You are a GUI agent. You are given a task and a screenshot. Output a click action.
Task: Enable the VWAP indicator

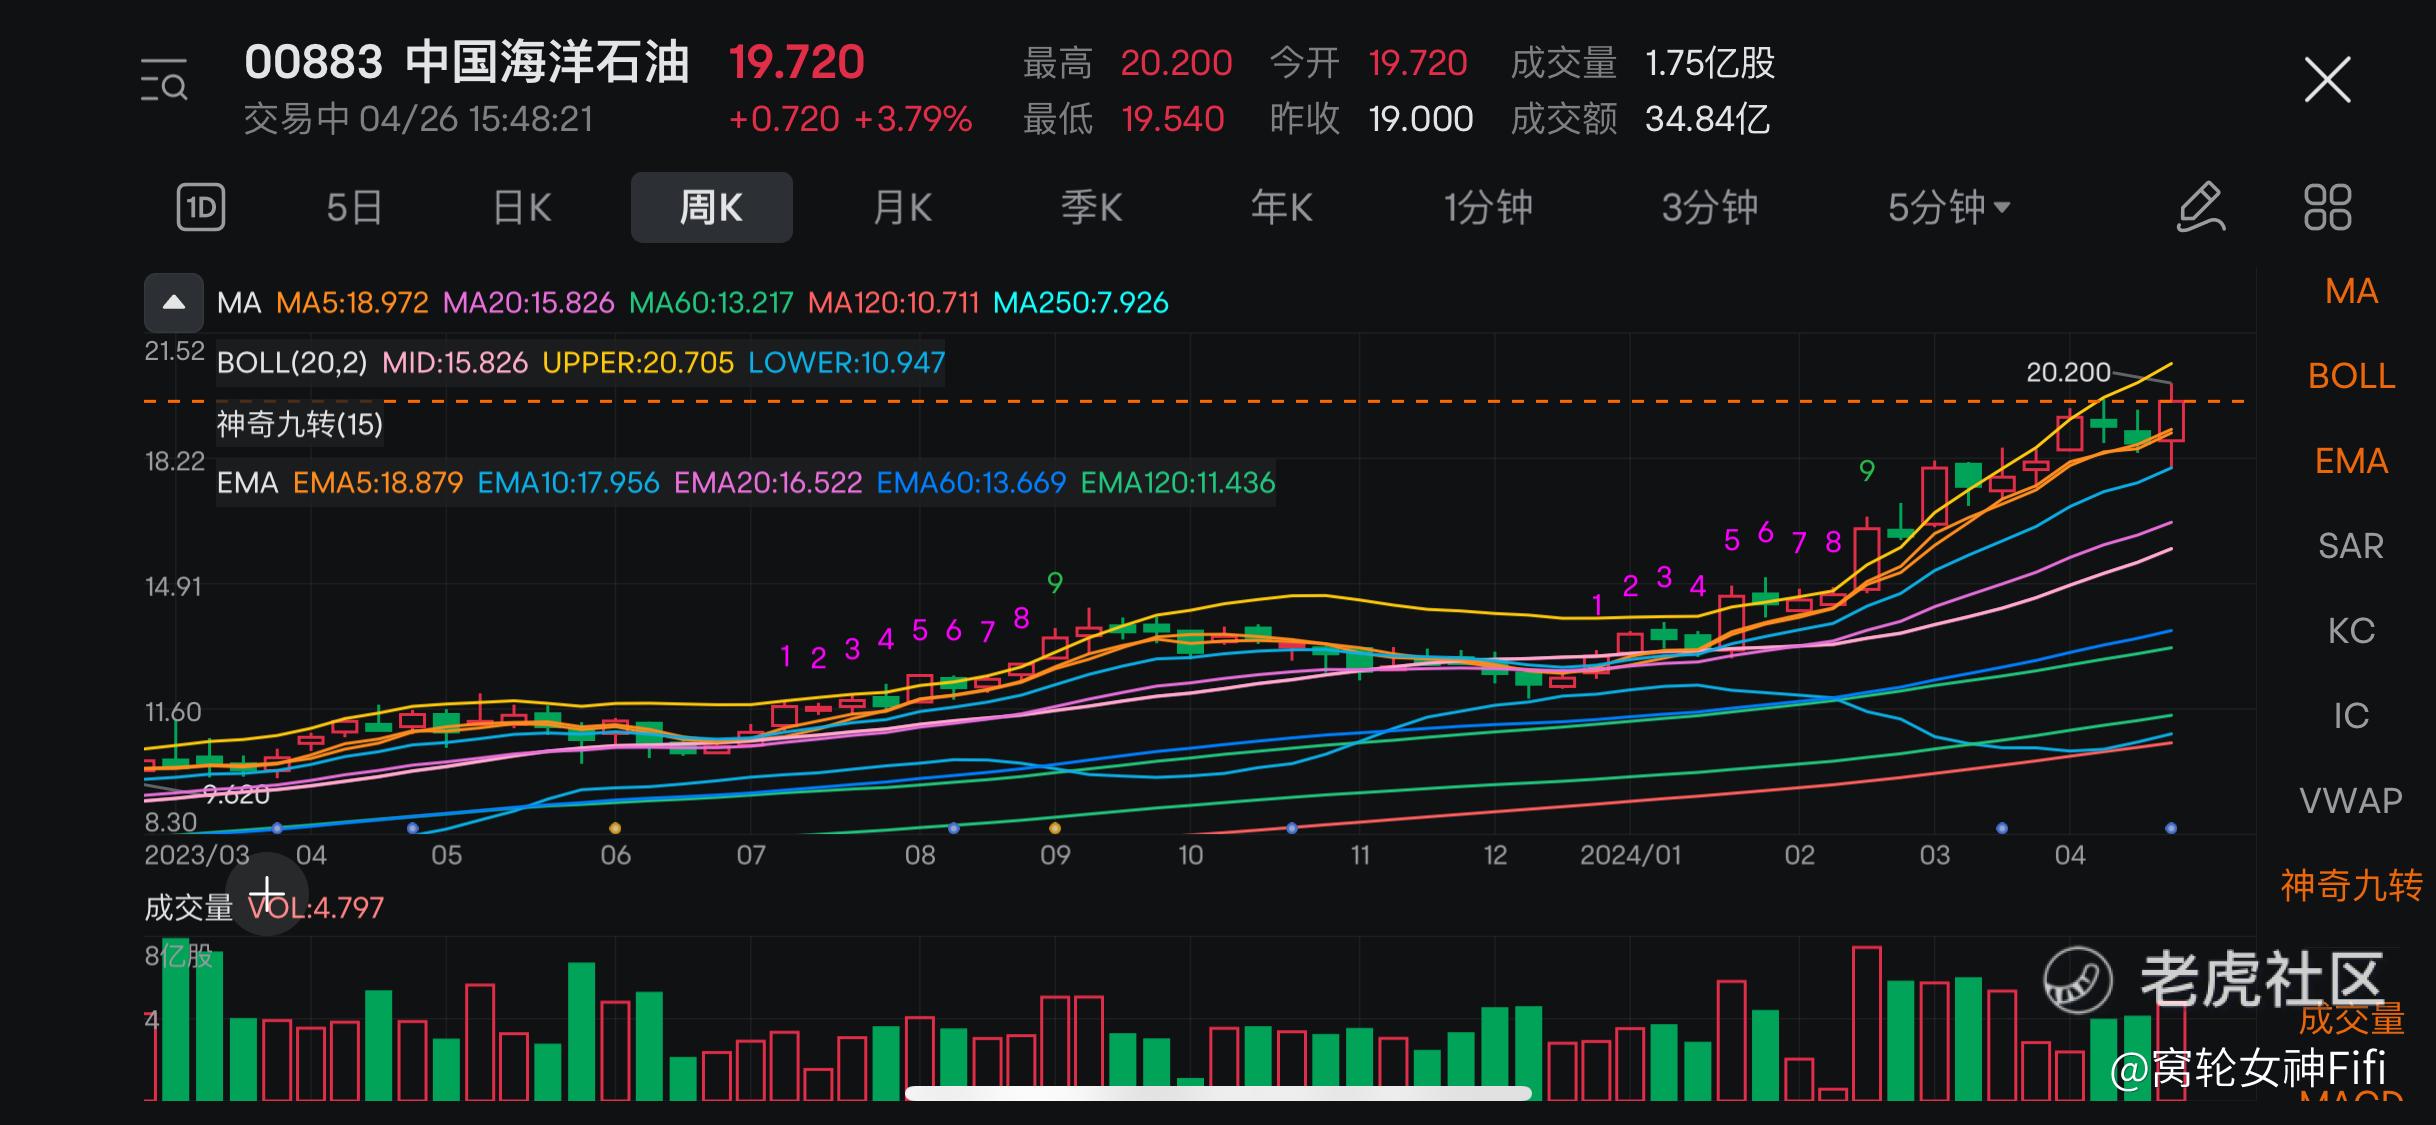pos(2351,801)
